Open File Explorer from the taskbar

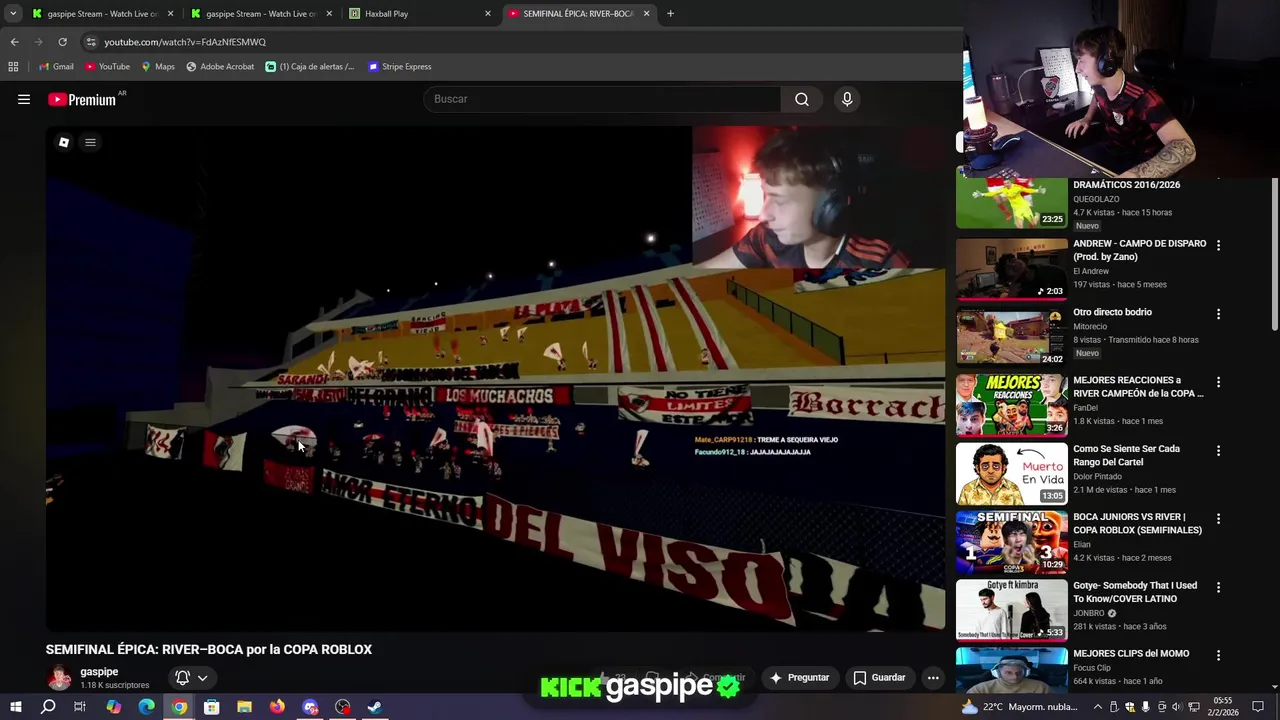244,707
